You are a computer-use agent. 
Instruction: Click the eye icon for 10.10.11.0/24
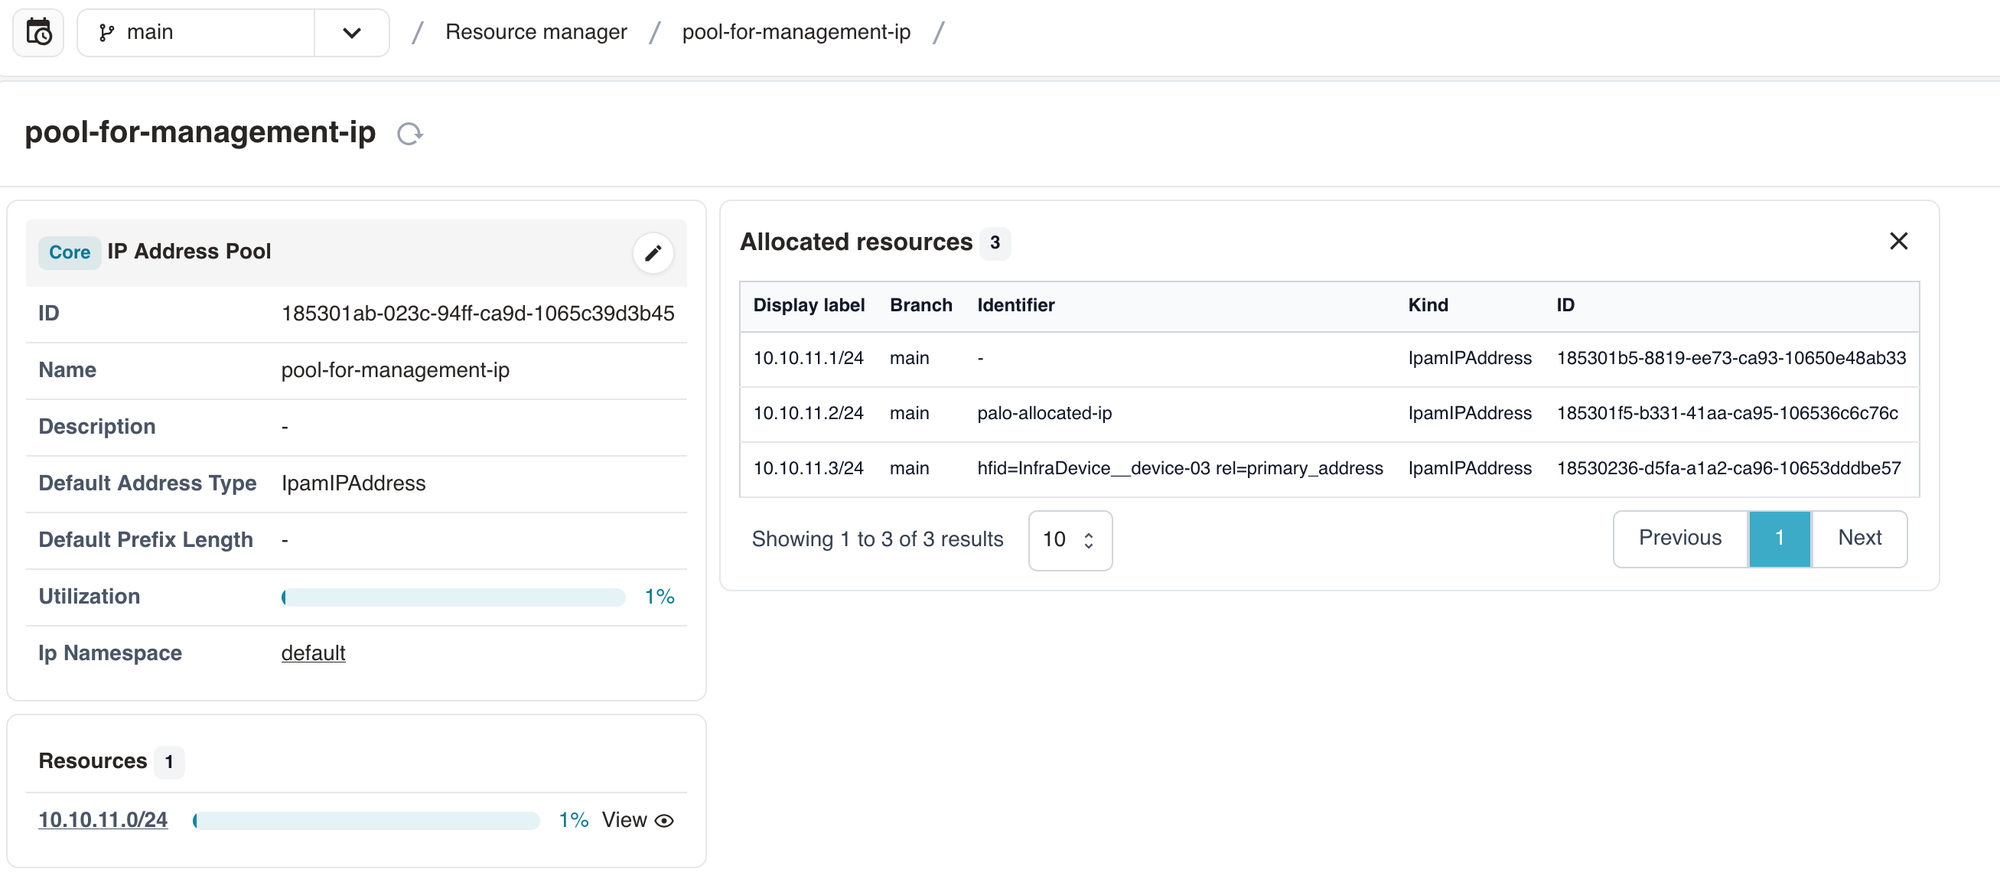(664, 821)
